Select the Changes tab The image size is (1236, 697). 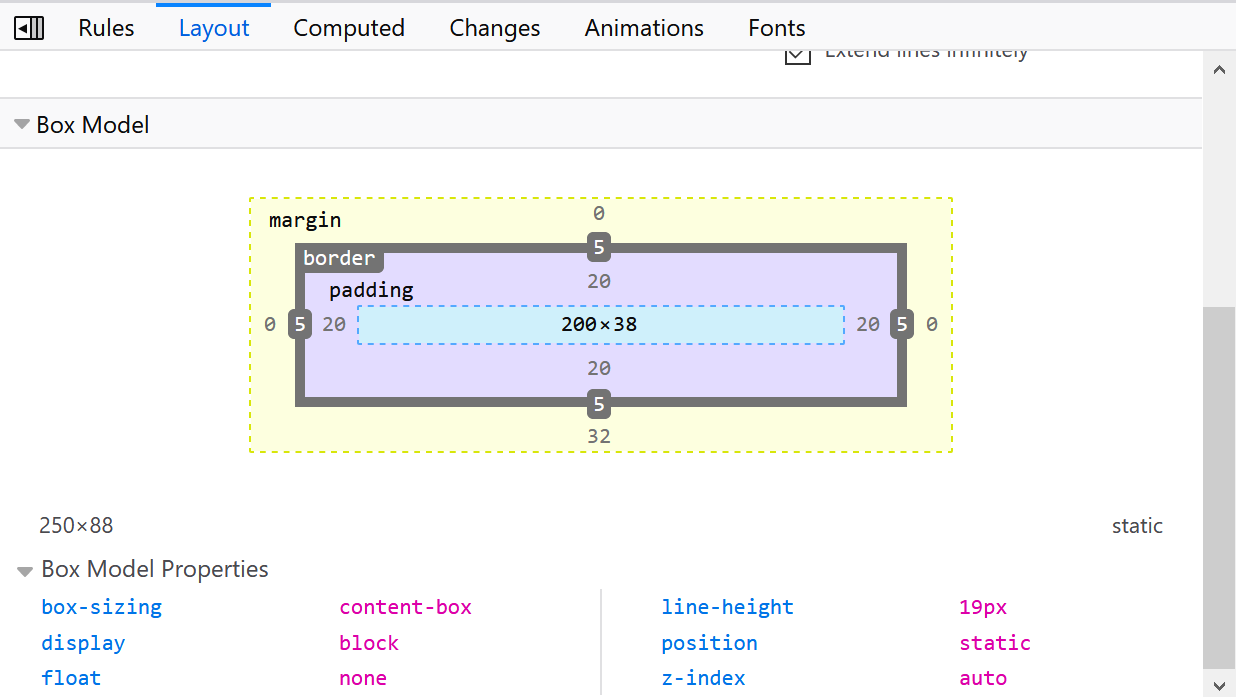[495, 28]
